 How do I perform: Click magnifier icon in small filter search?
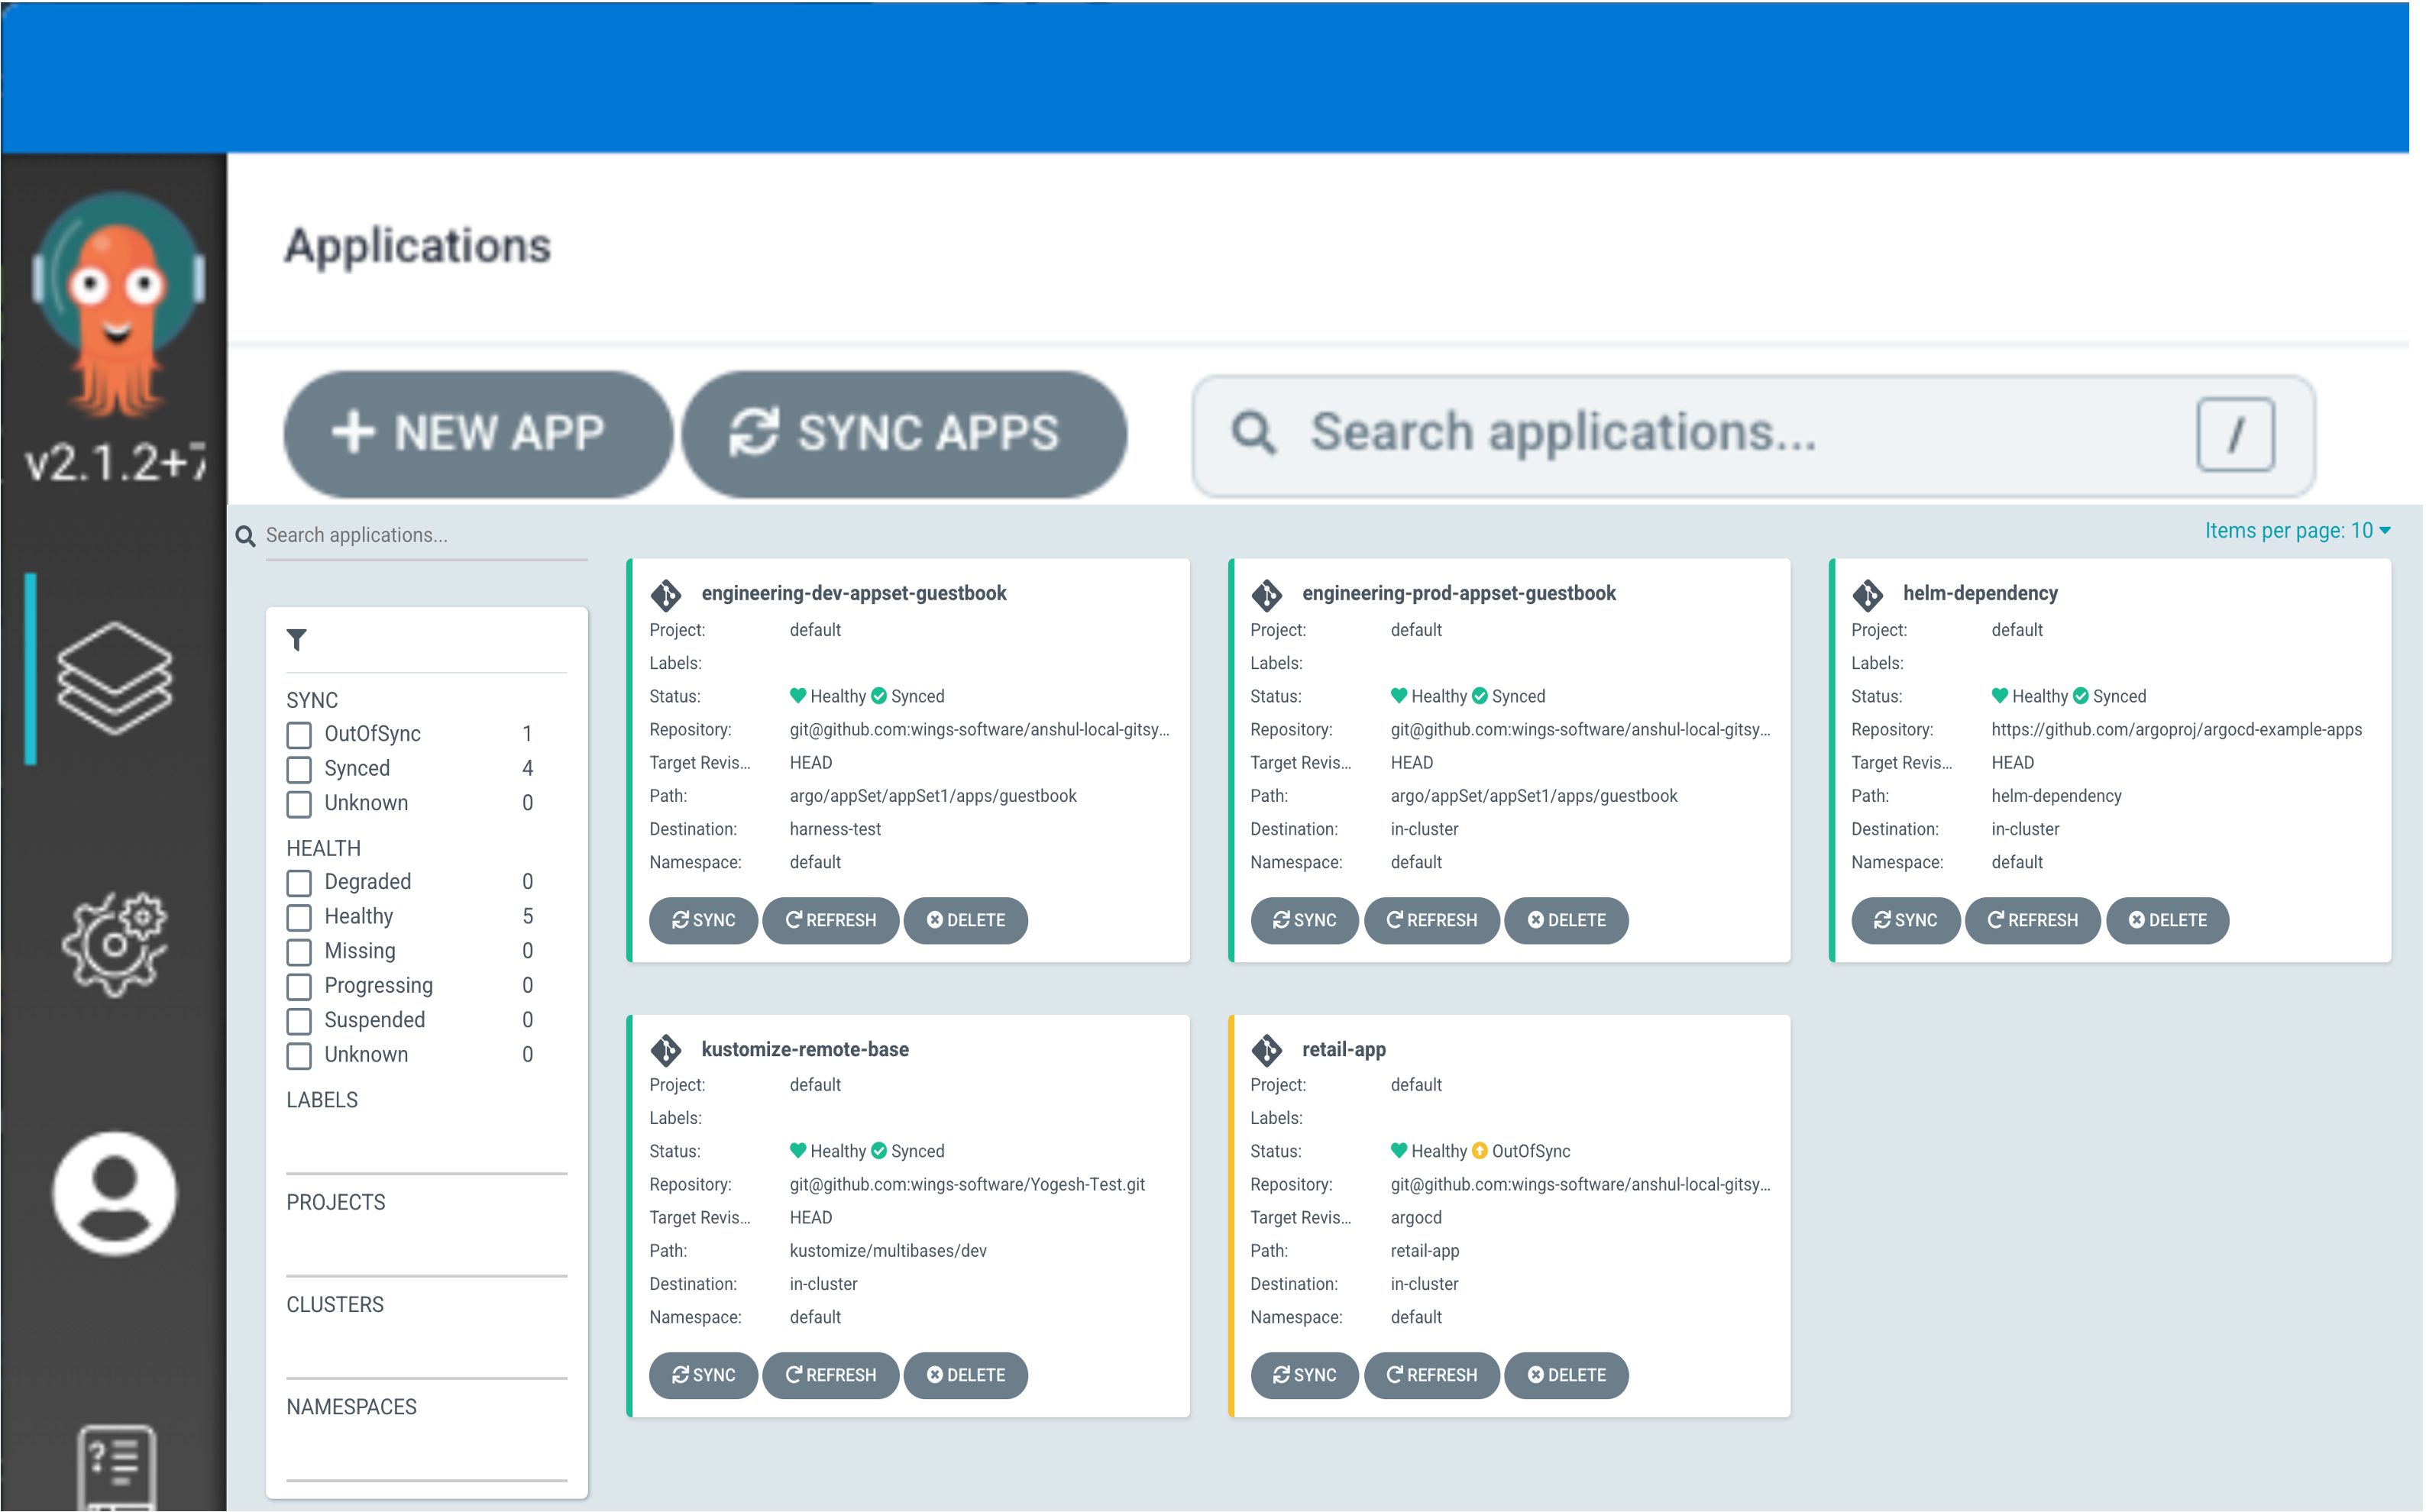coord(246,536)
